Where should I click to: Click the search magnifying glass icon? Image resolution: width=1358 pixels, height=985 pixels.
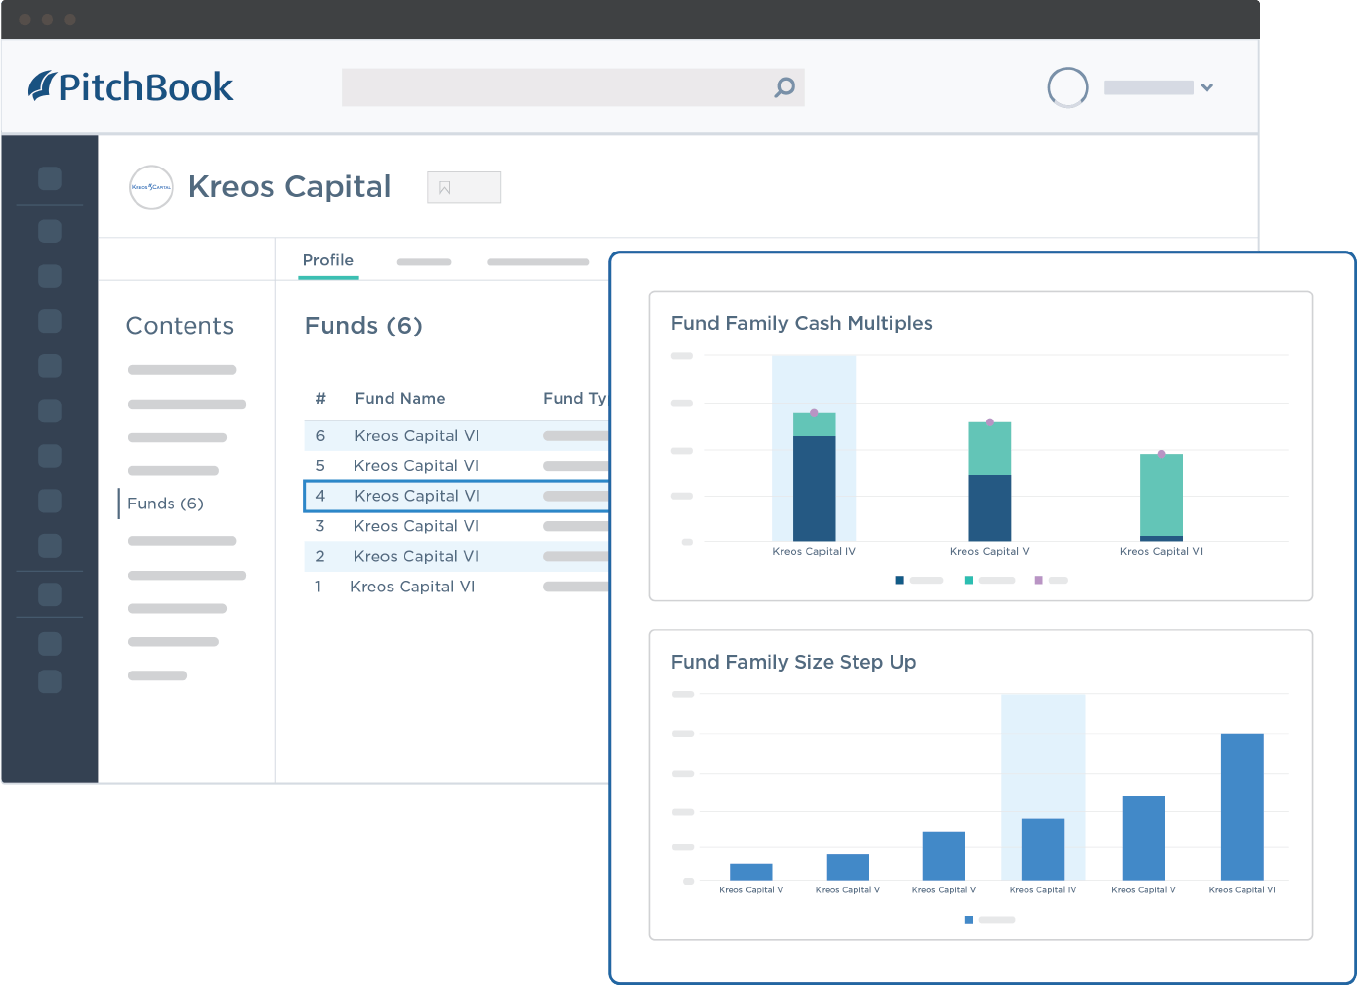tap(781, 87)
